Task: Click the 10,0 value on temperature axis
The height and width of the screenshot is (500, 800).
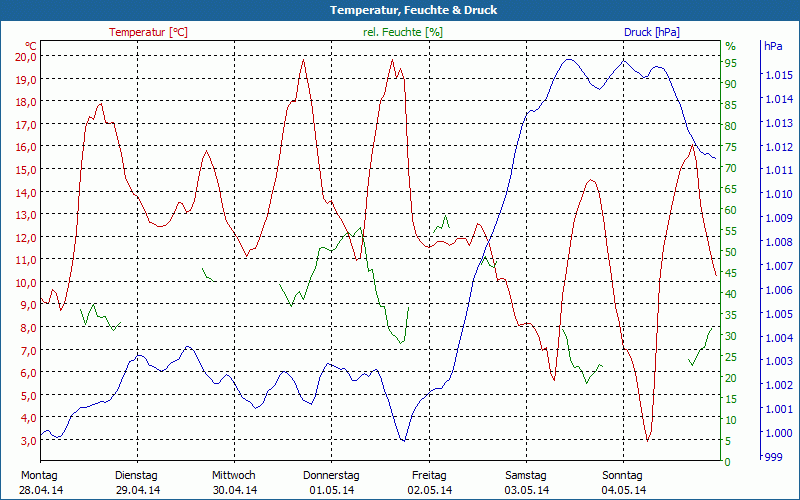Action: coord(26,282)
